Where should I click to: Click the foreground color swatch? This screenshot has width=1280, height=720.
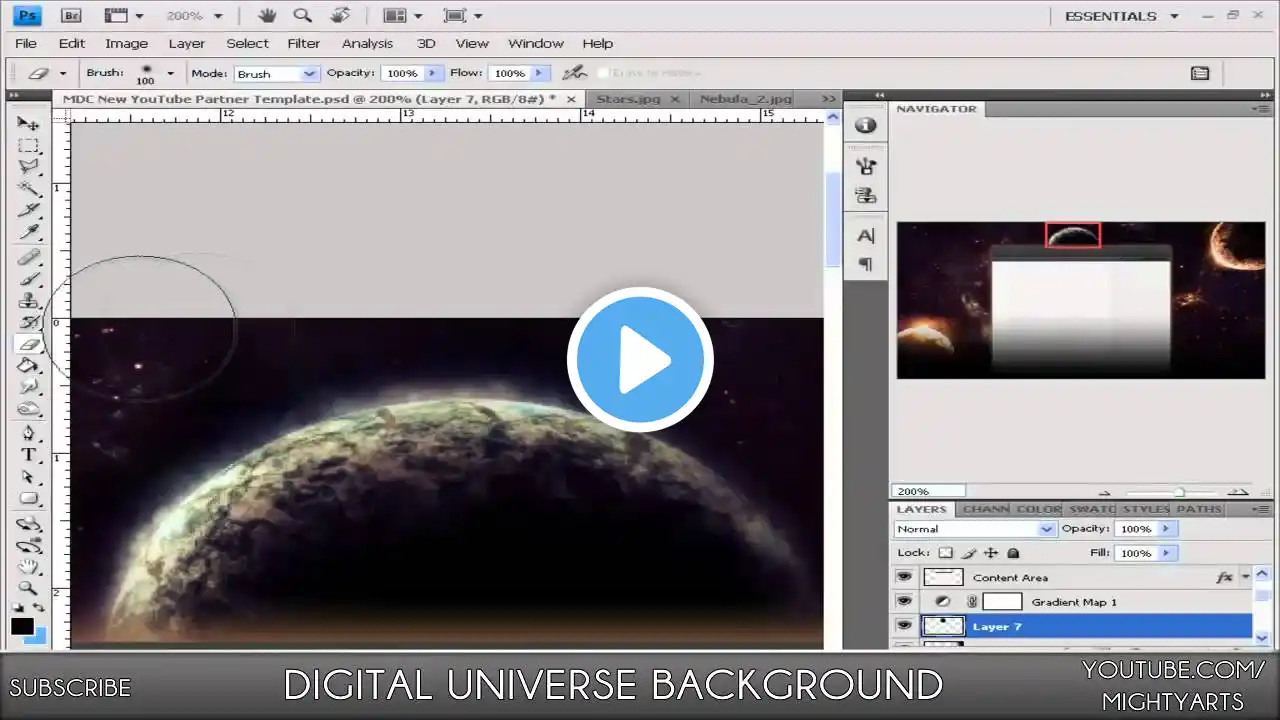(22, 626)
